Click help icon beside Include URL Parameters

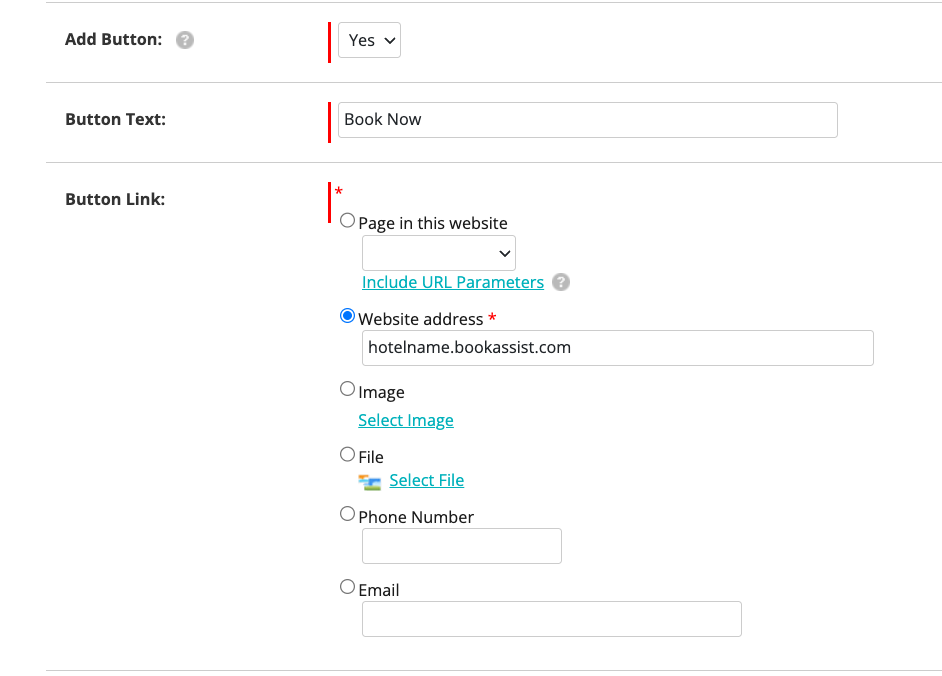(x=561, y=282)
